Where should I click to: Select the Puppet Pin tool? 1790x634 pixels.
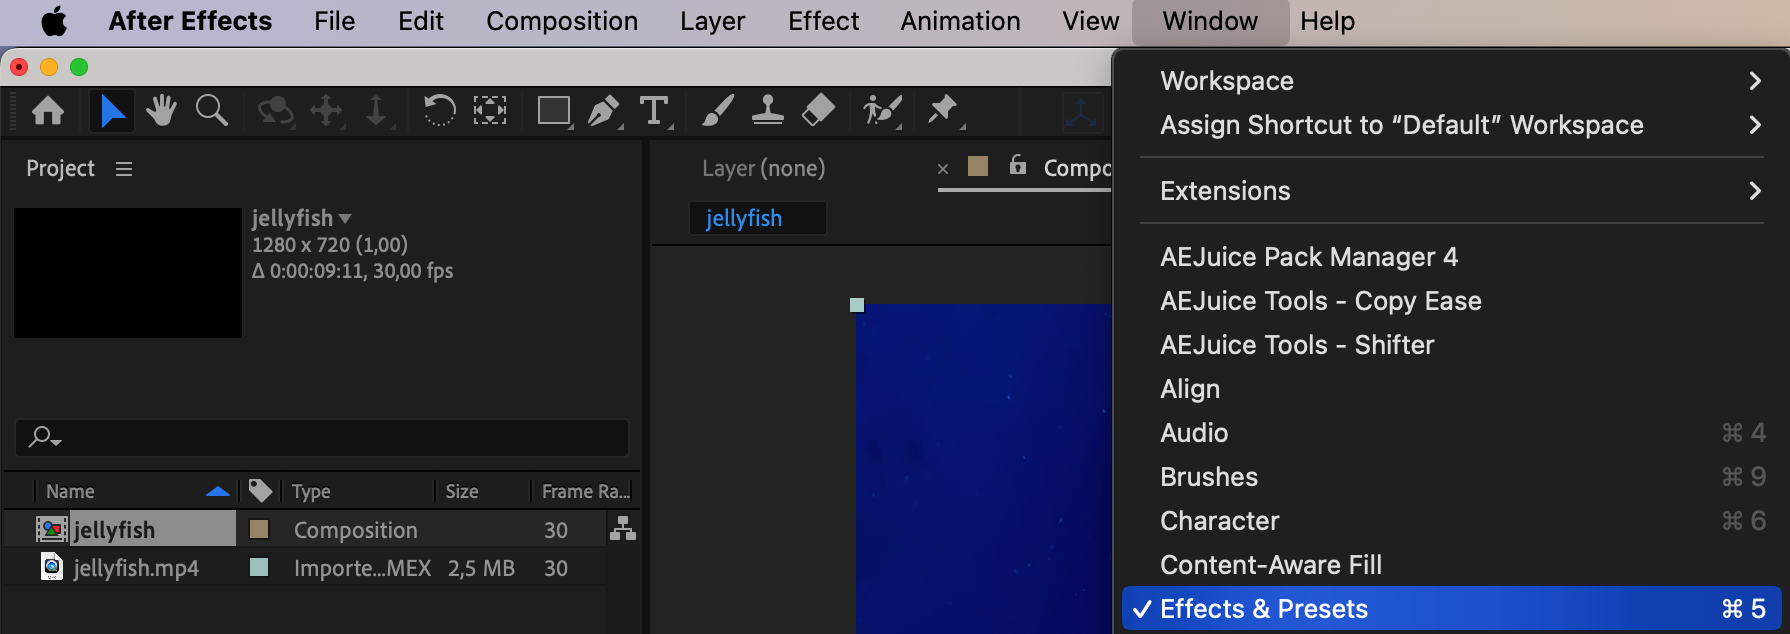coord(944,111)
